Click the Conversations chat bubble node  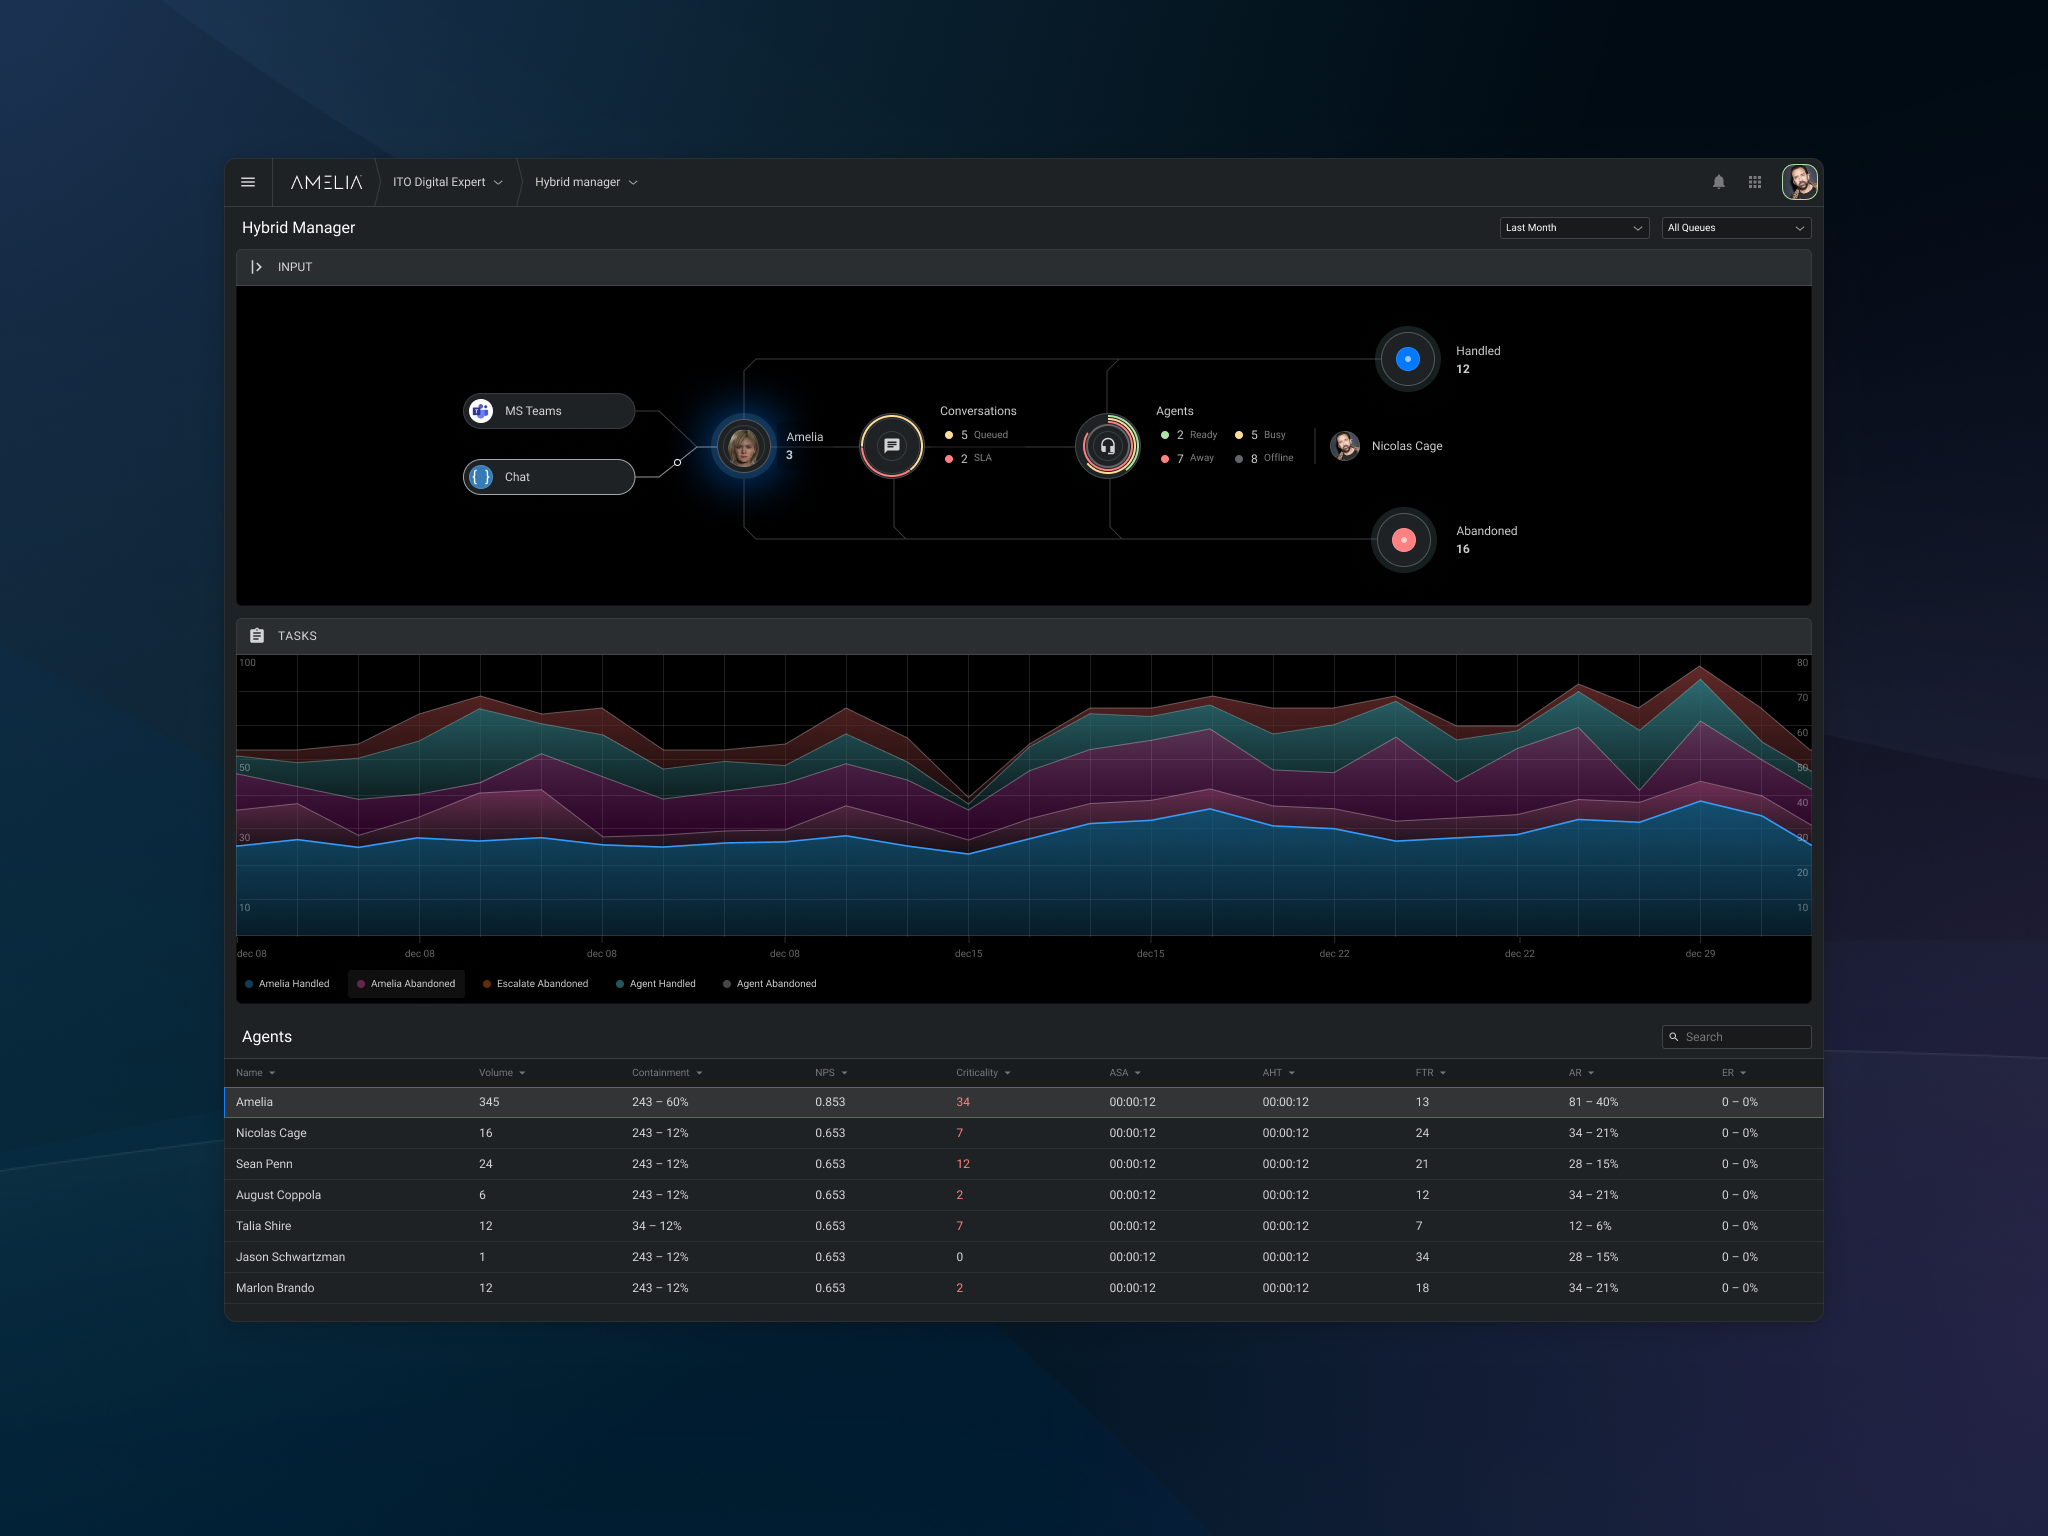coord(892,446)
